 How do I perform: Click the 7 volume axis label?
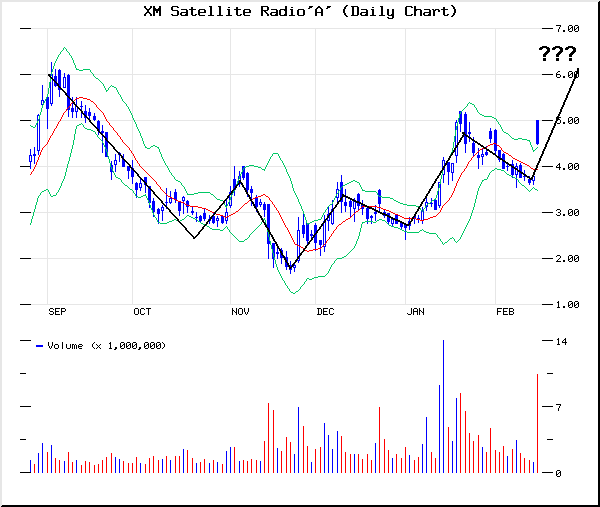(559, 408)
